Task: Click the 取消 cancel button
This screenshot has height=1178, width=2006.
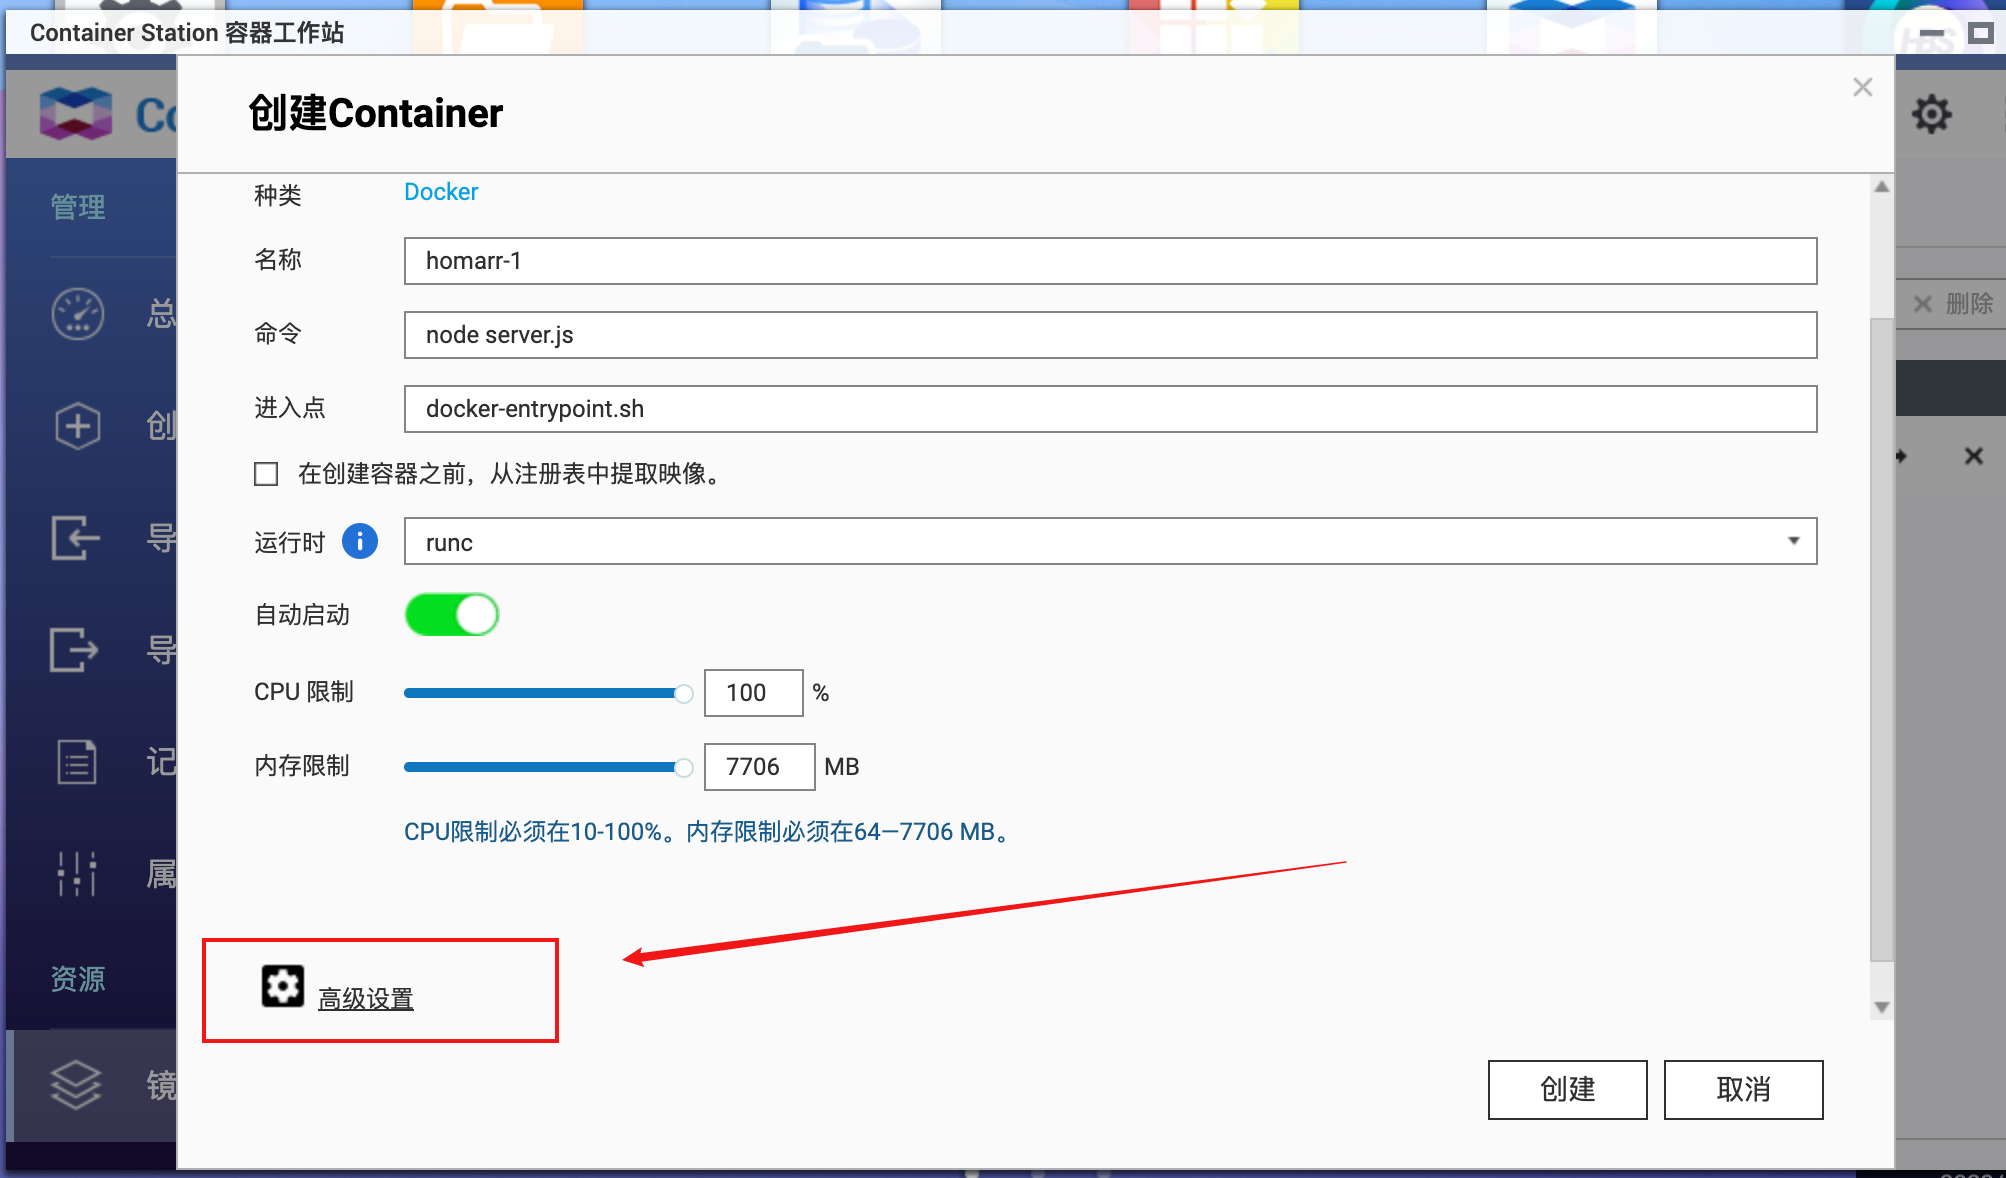Action: [x=1743, y=1089]
